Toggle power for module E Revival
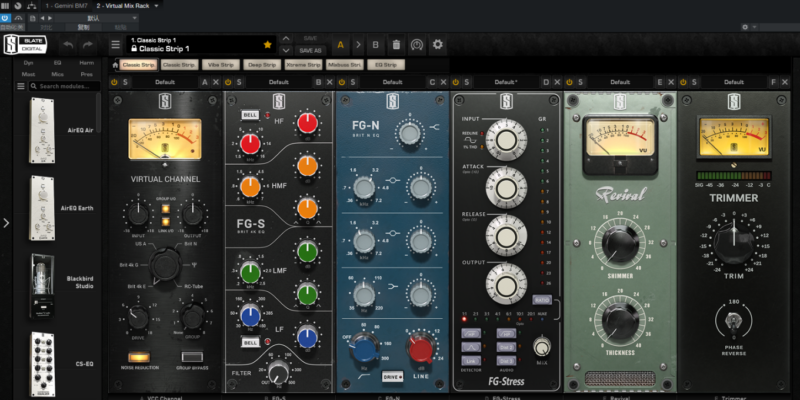Screen dimensions: 800x400 [569, 82]
